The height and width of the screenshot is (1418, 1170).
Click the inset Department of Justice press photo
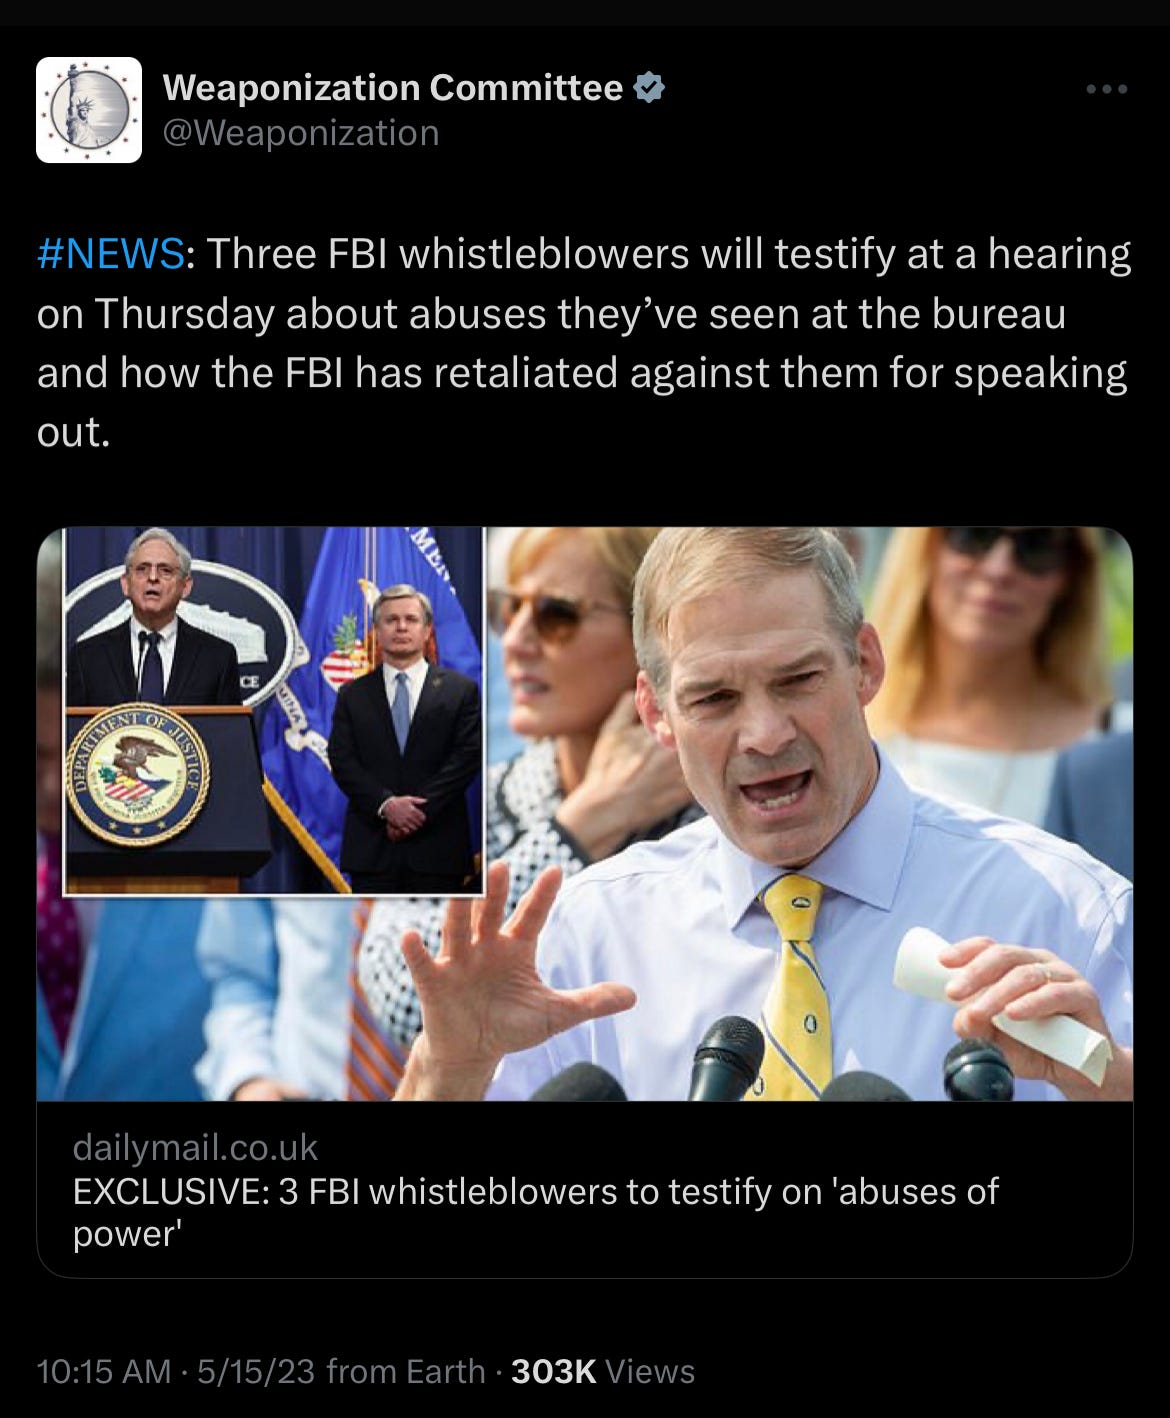(273, 711)
